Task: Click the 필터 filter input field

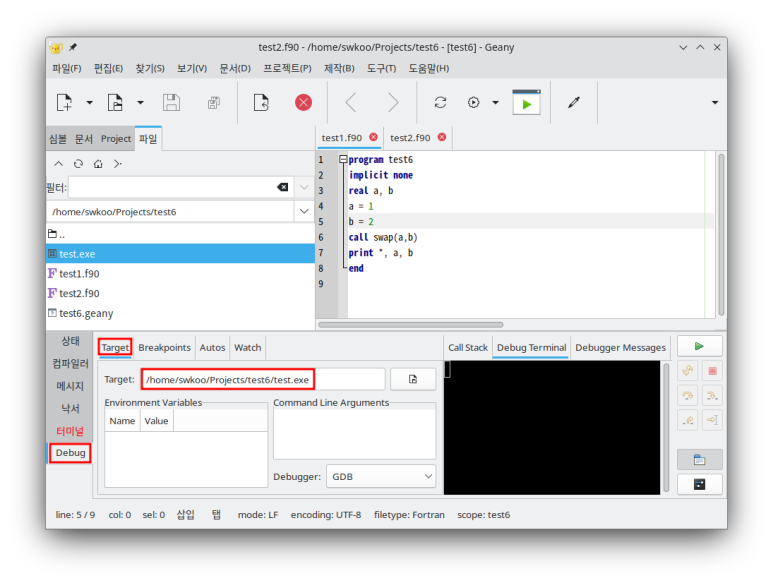Action: point(172,187)
